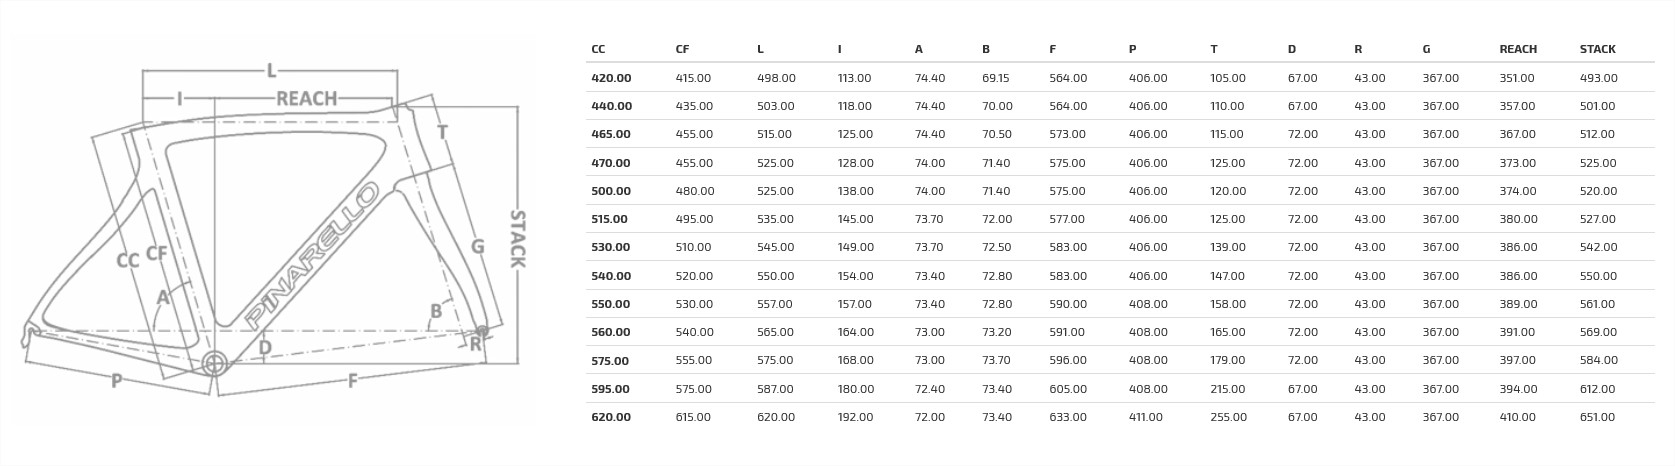Click the CC column header in the table
Viewport: 1675px width, 466px height.
pos(598,49)
